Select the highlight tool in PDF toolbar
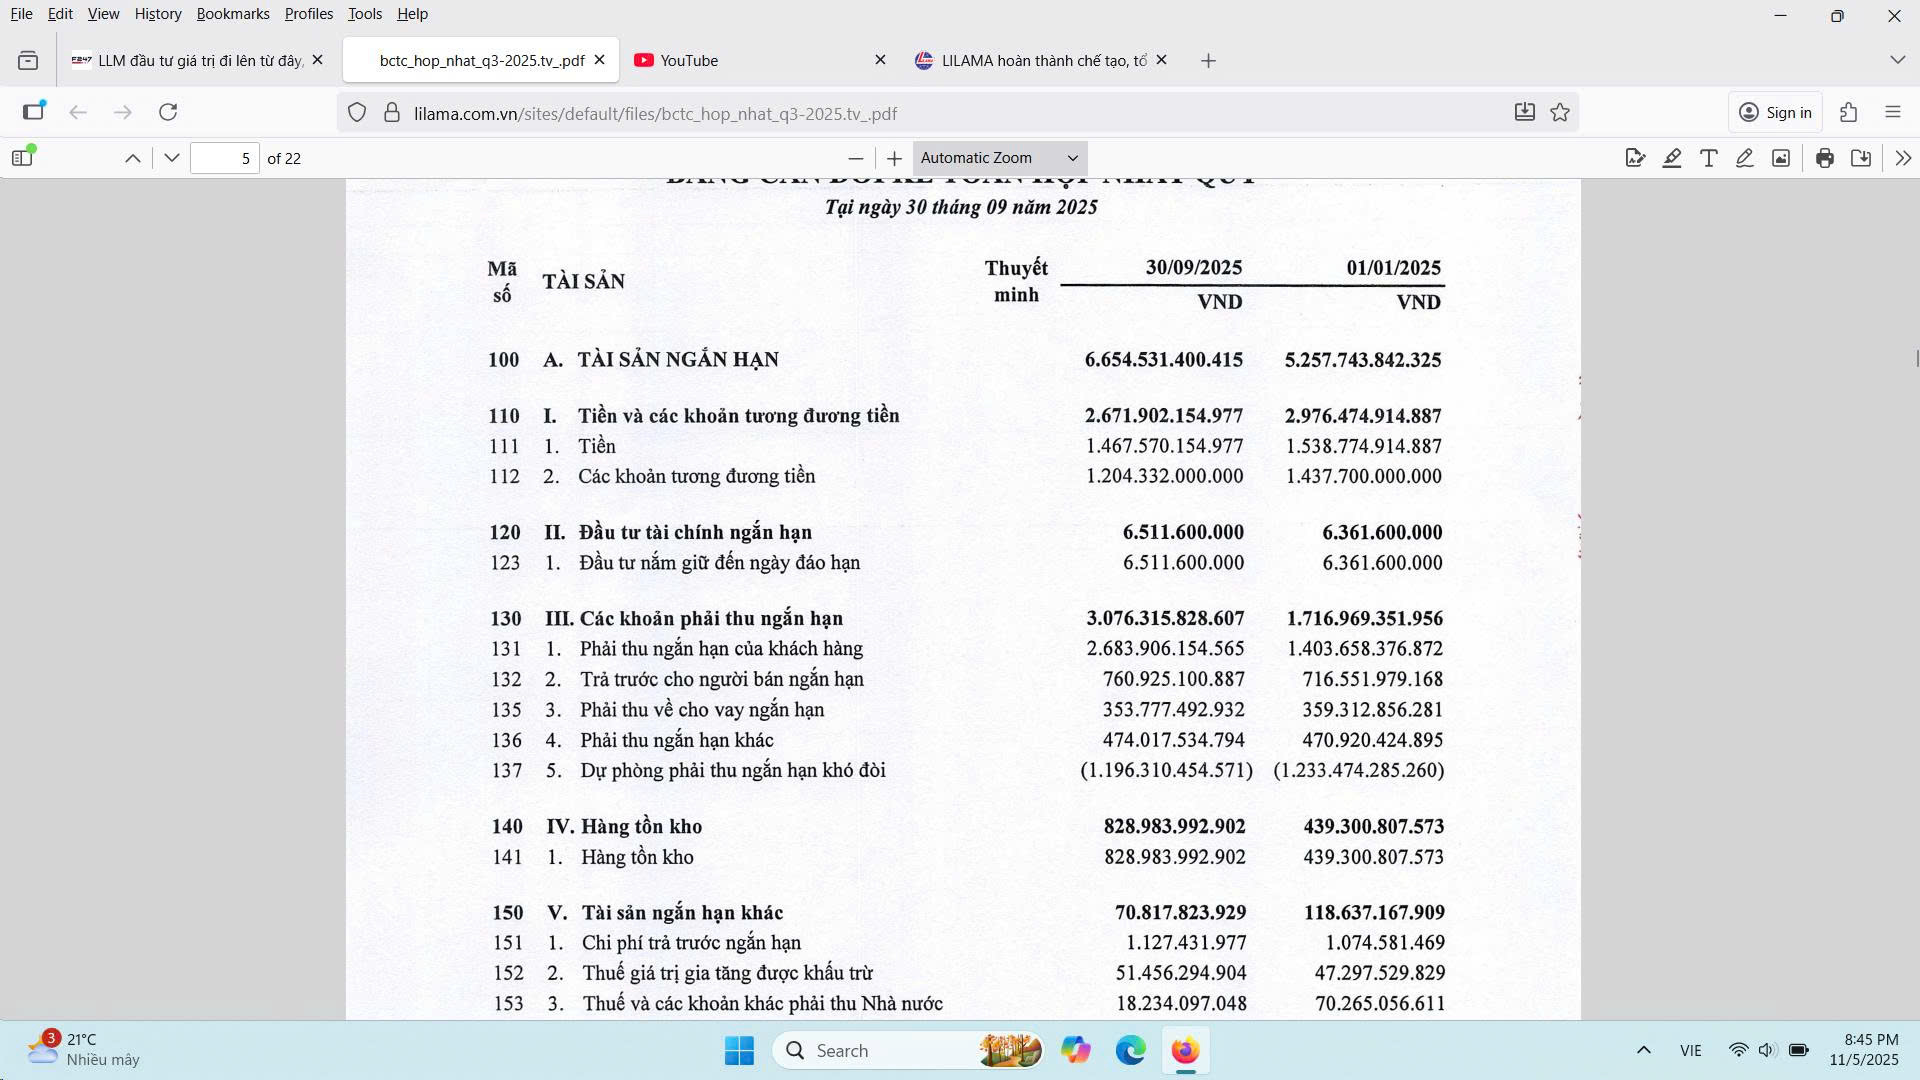1920x1080 pixels. point(1672,158)
